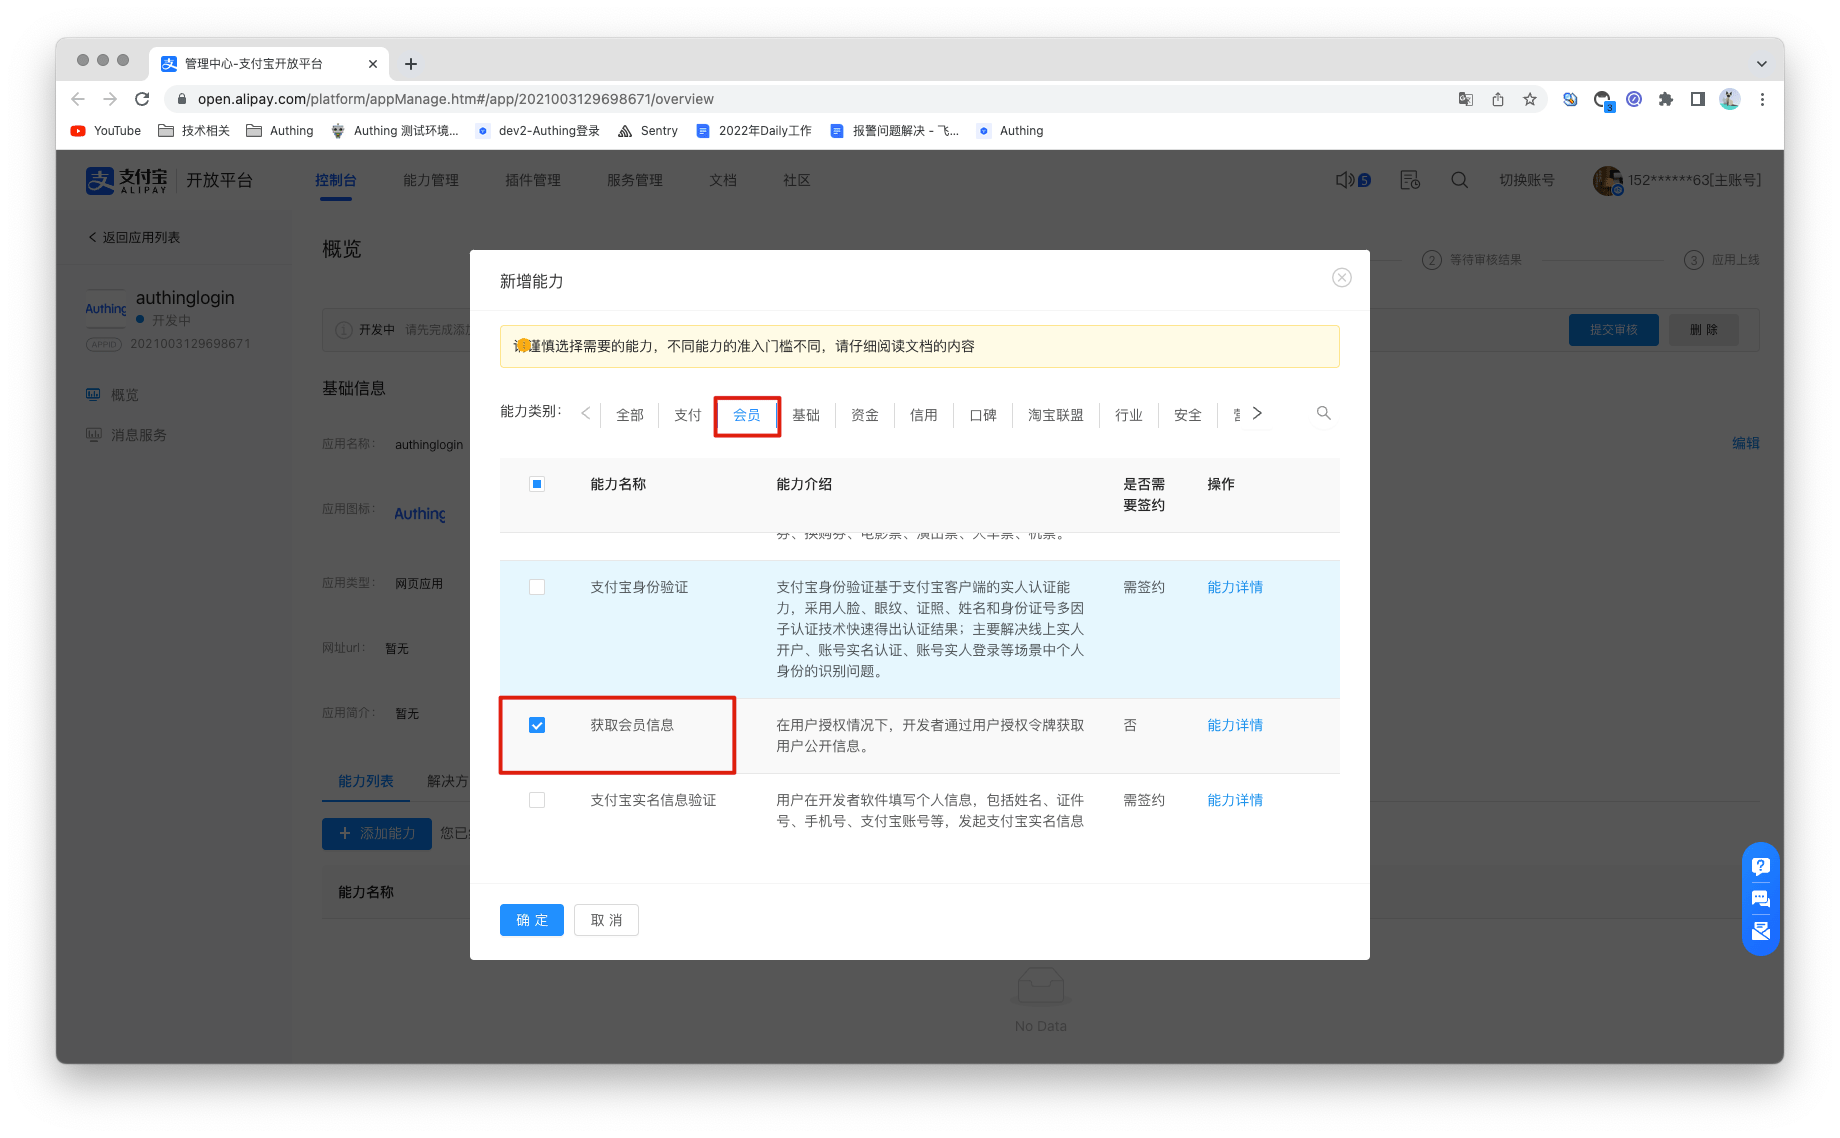Click the help question mark floating icon
The width and height of the screenshot is (1840, 1138).
tap(1760, 866)
